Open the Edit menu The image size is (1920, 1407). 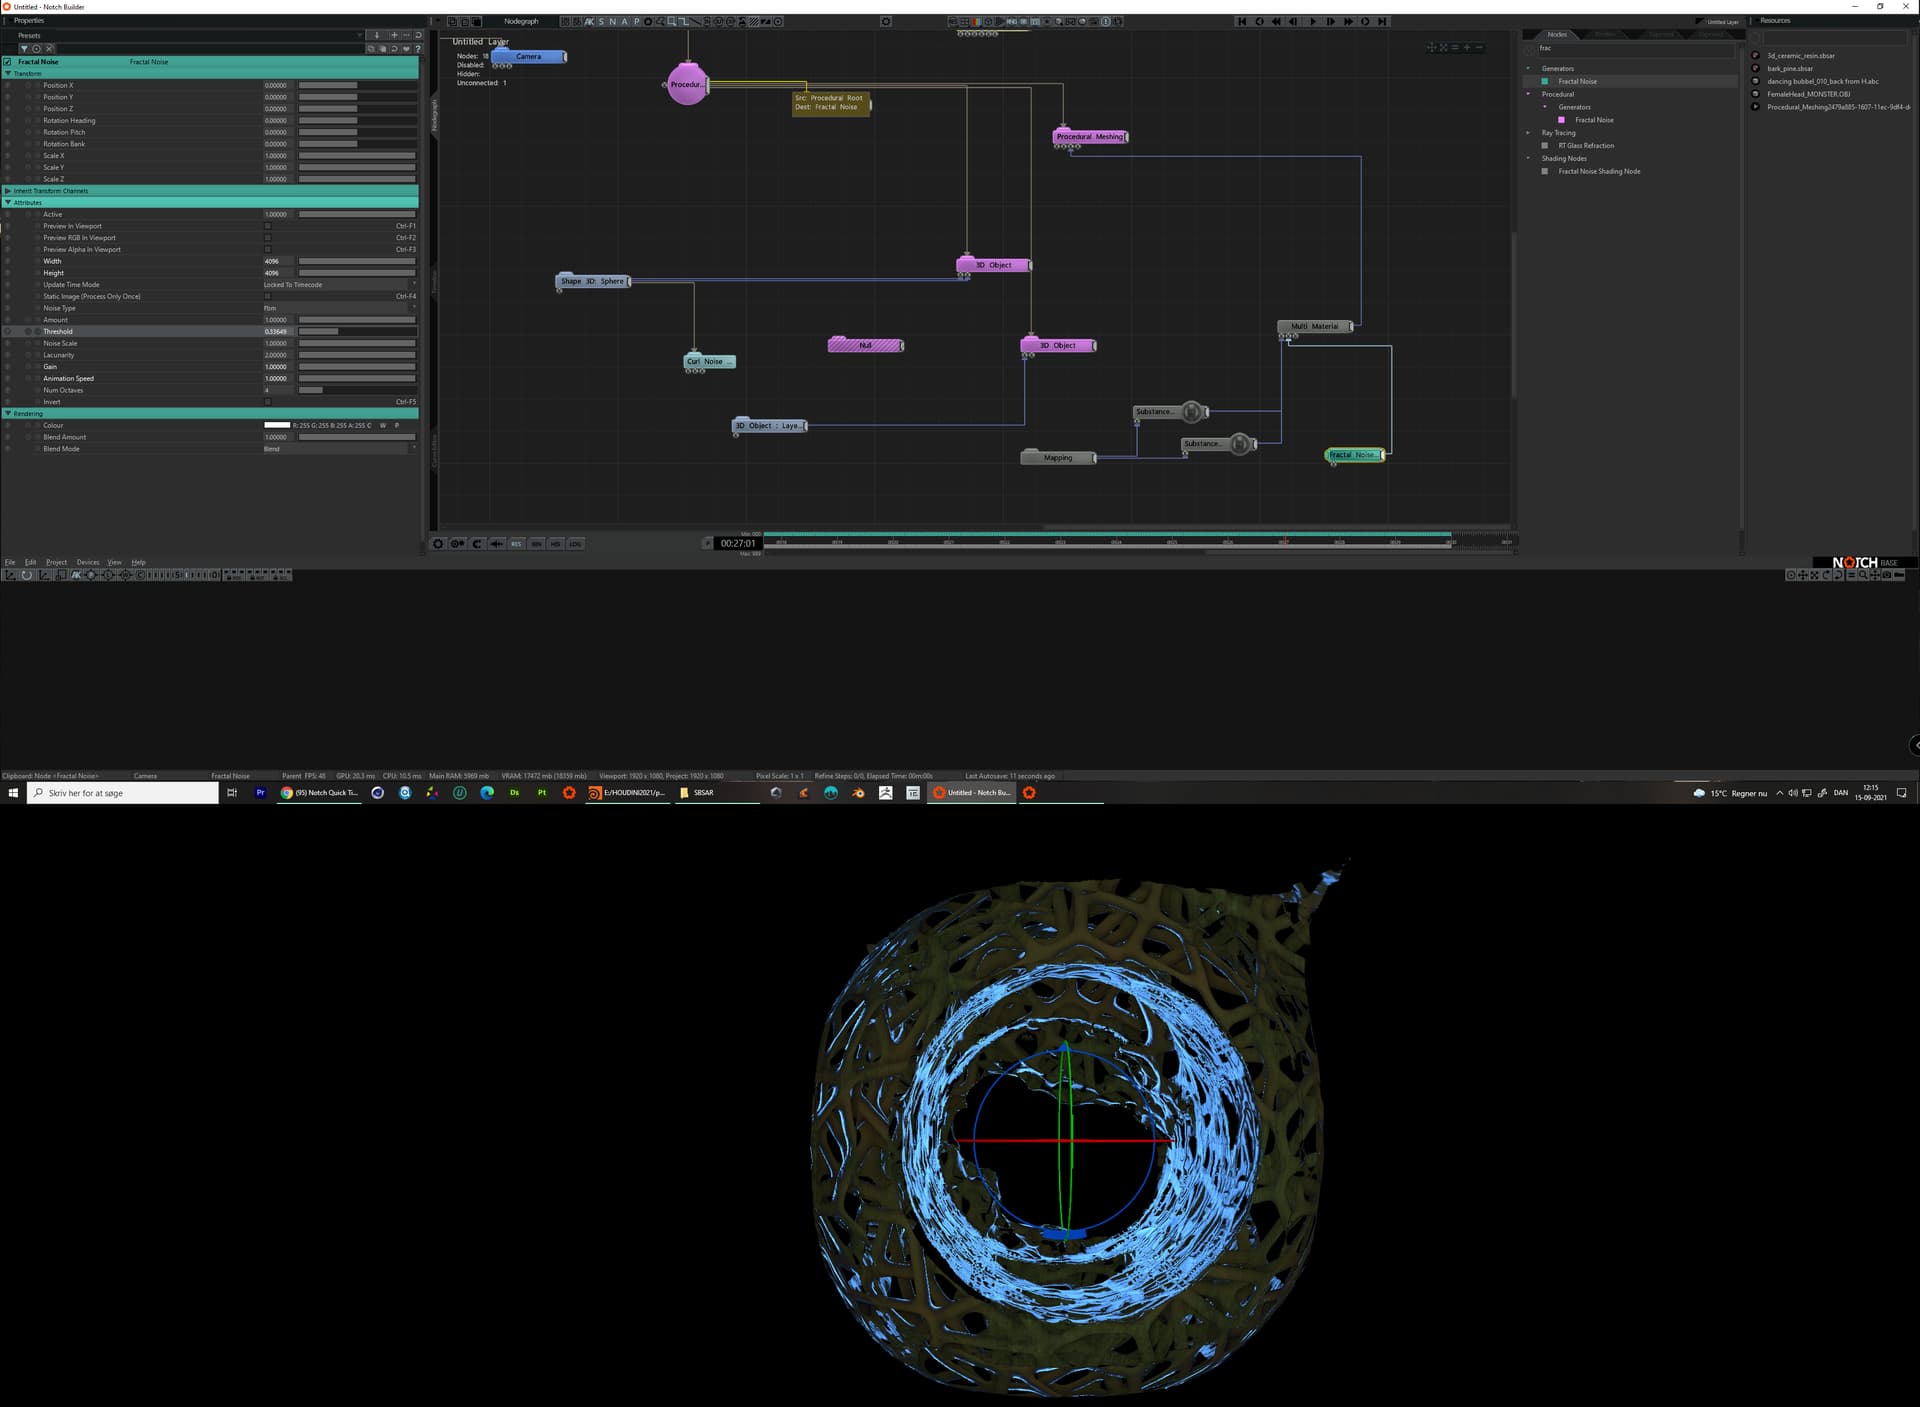pos(31,562)
